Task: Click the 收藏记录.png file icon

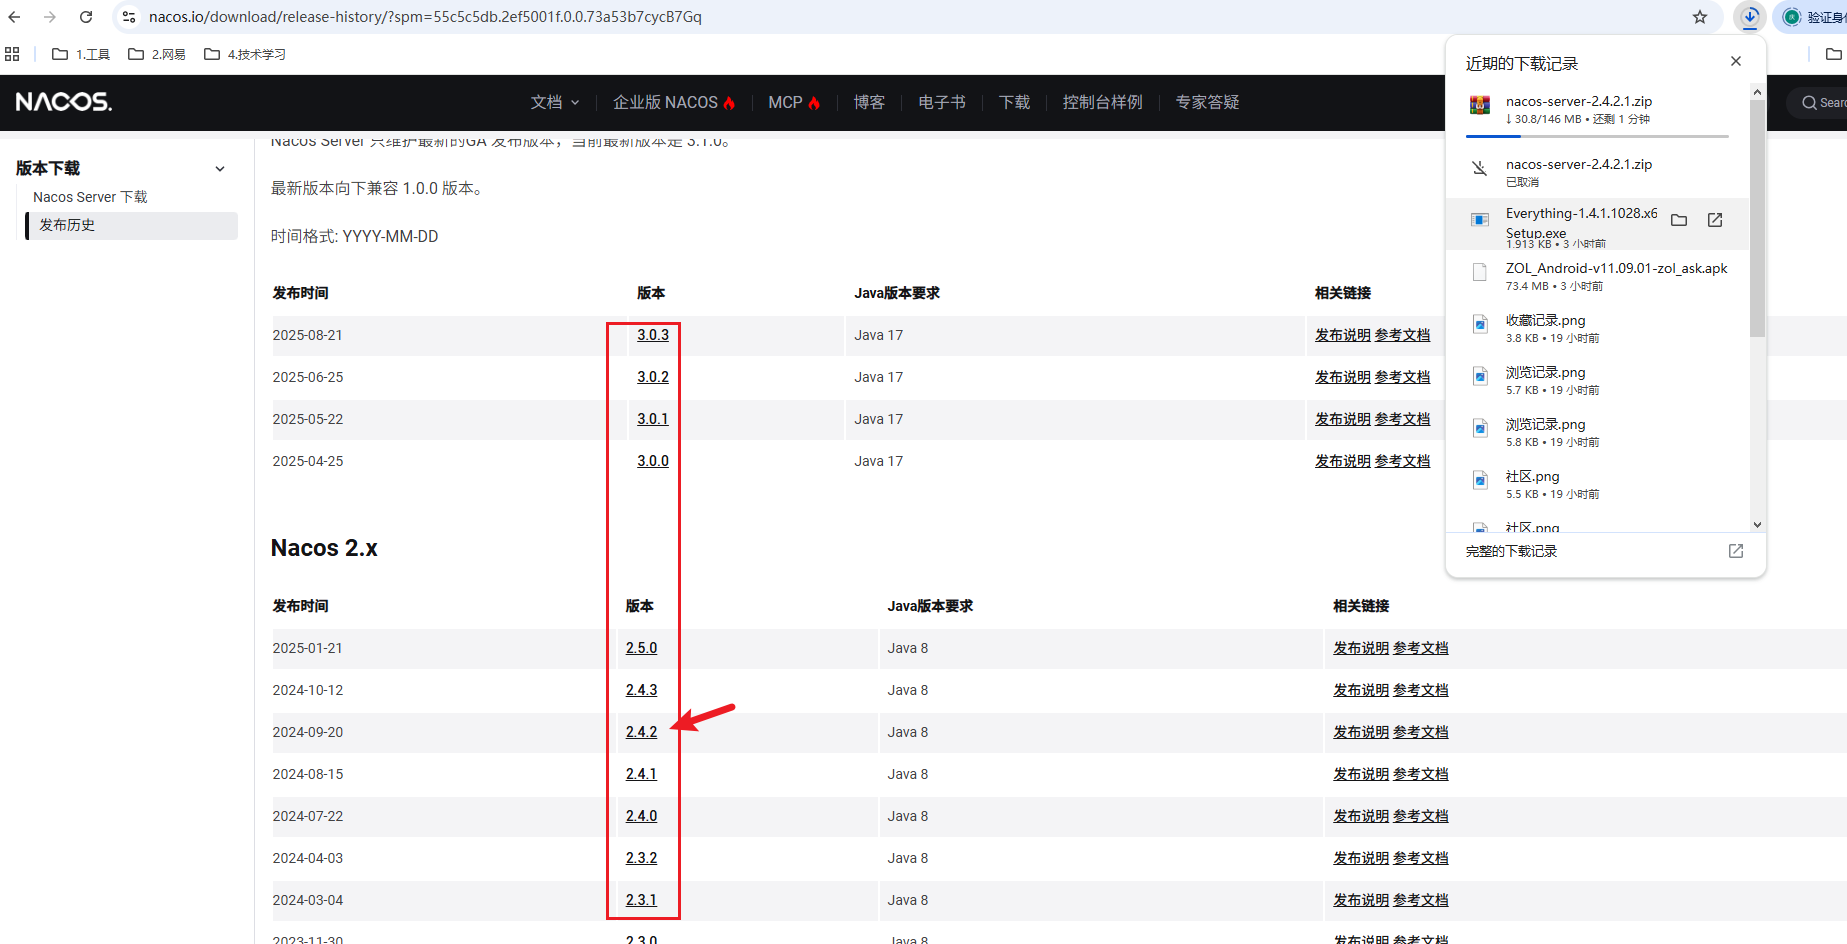Action: click(1480, 324)
